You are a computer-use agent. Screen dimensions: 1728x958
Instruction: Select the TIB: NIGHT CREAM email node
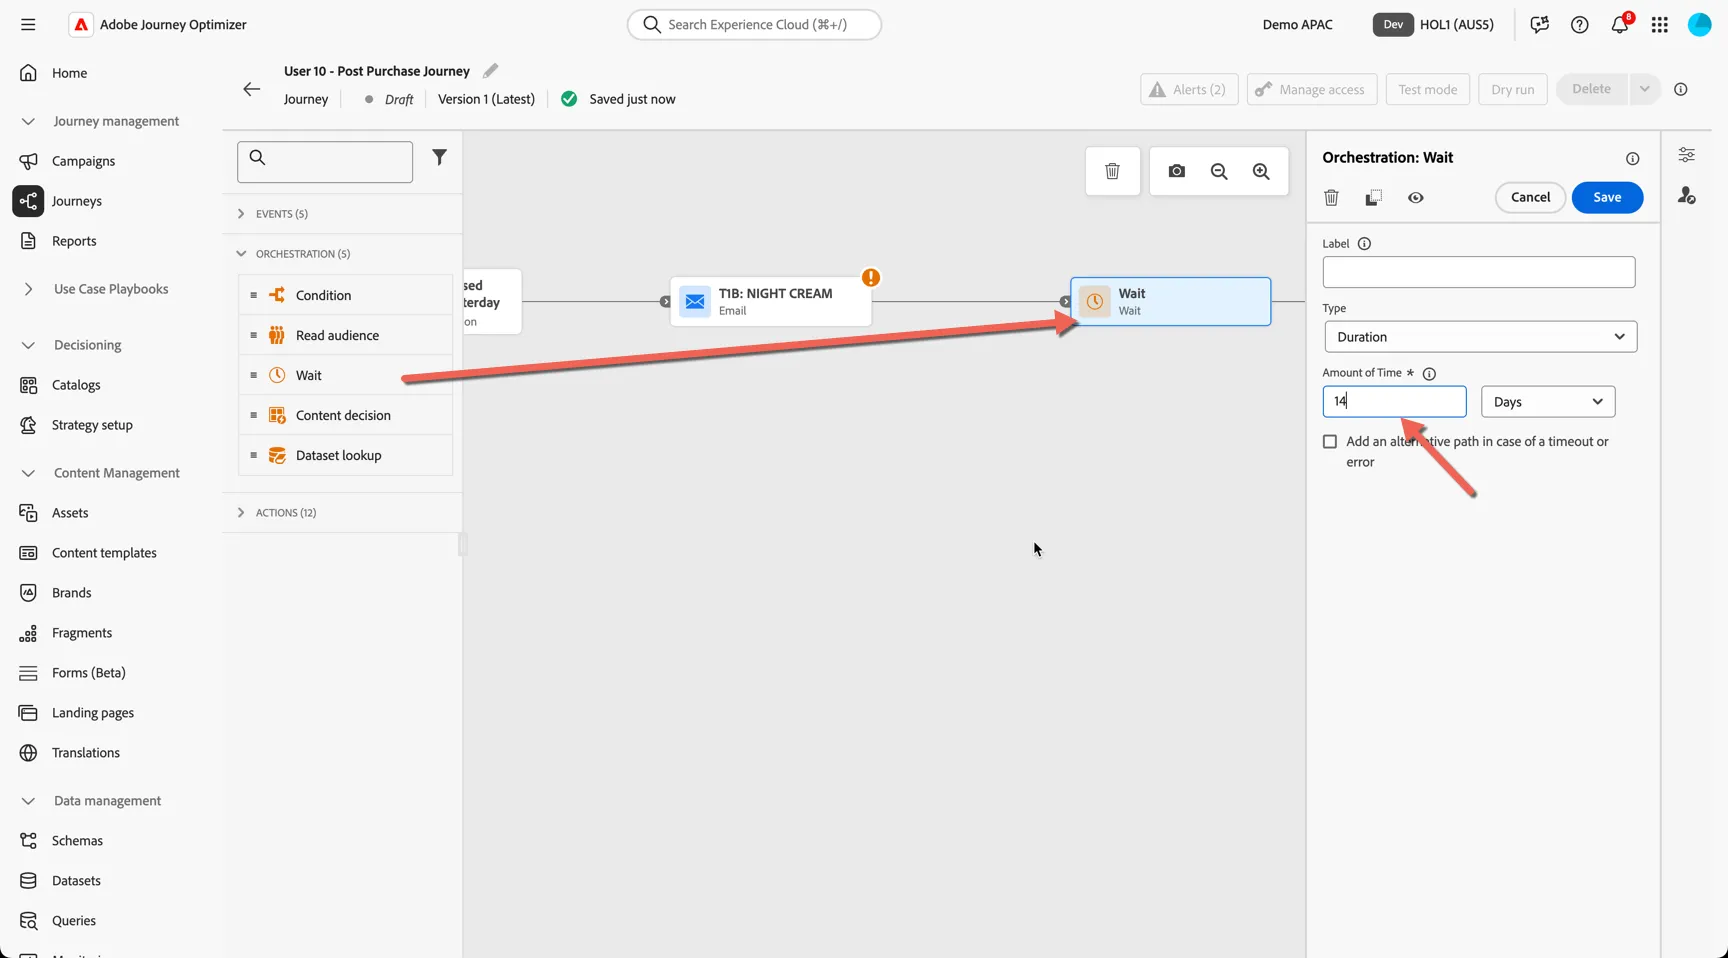(x=771, y=301)
